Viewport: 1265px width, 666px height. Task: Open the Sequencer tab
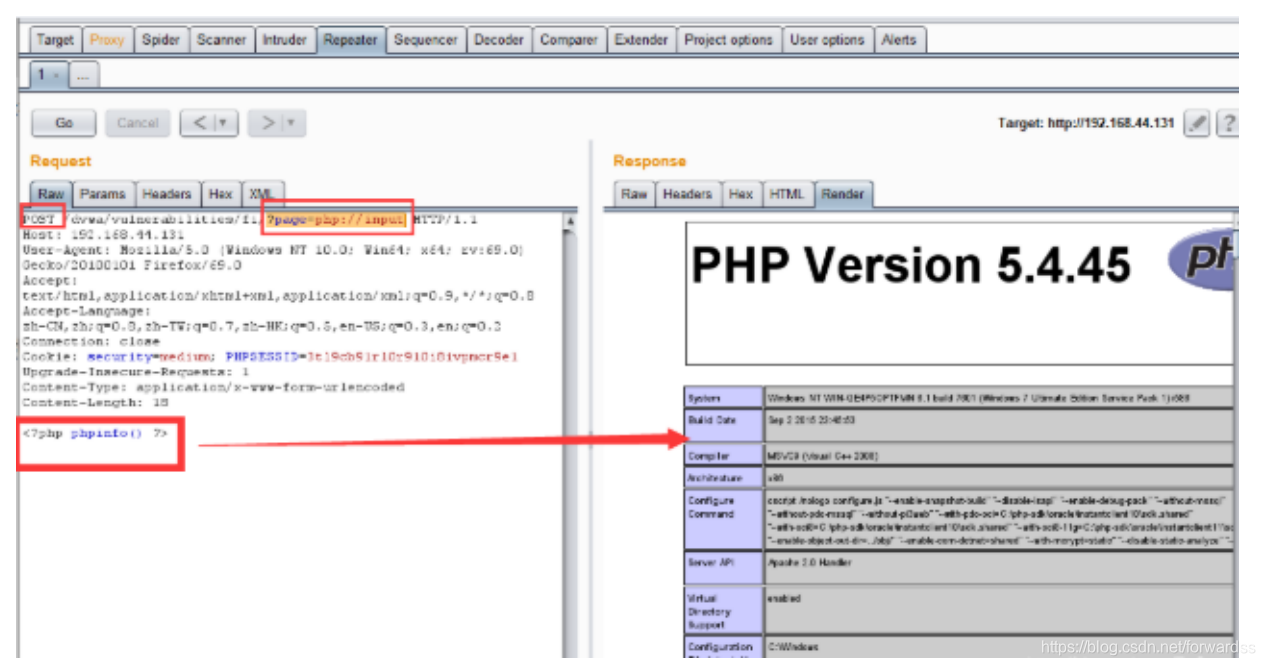coord(425,40)
